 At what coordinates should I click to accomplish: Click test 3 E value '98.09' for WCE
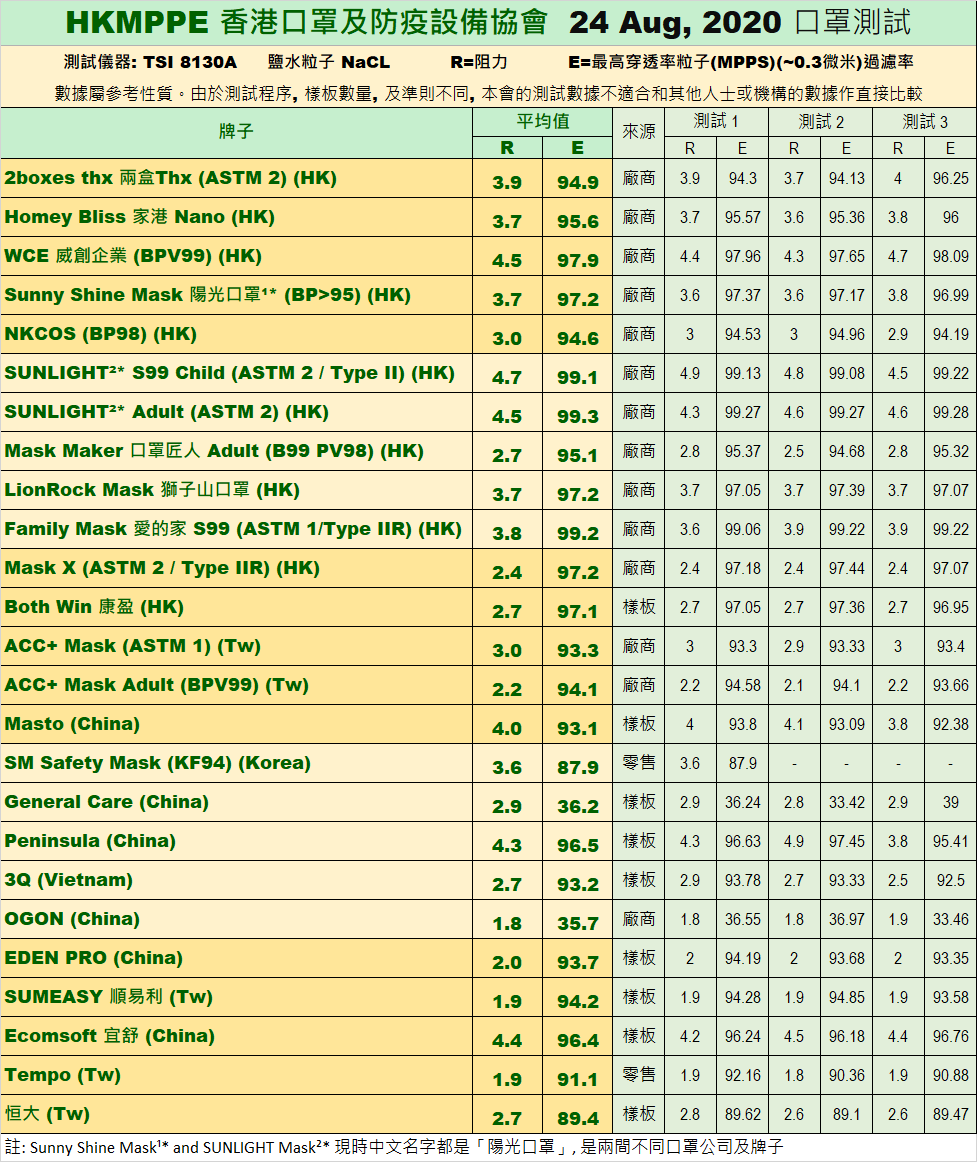coord(950,256)
